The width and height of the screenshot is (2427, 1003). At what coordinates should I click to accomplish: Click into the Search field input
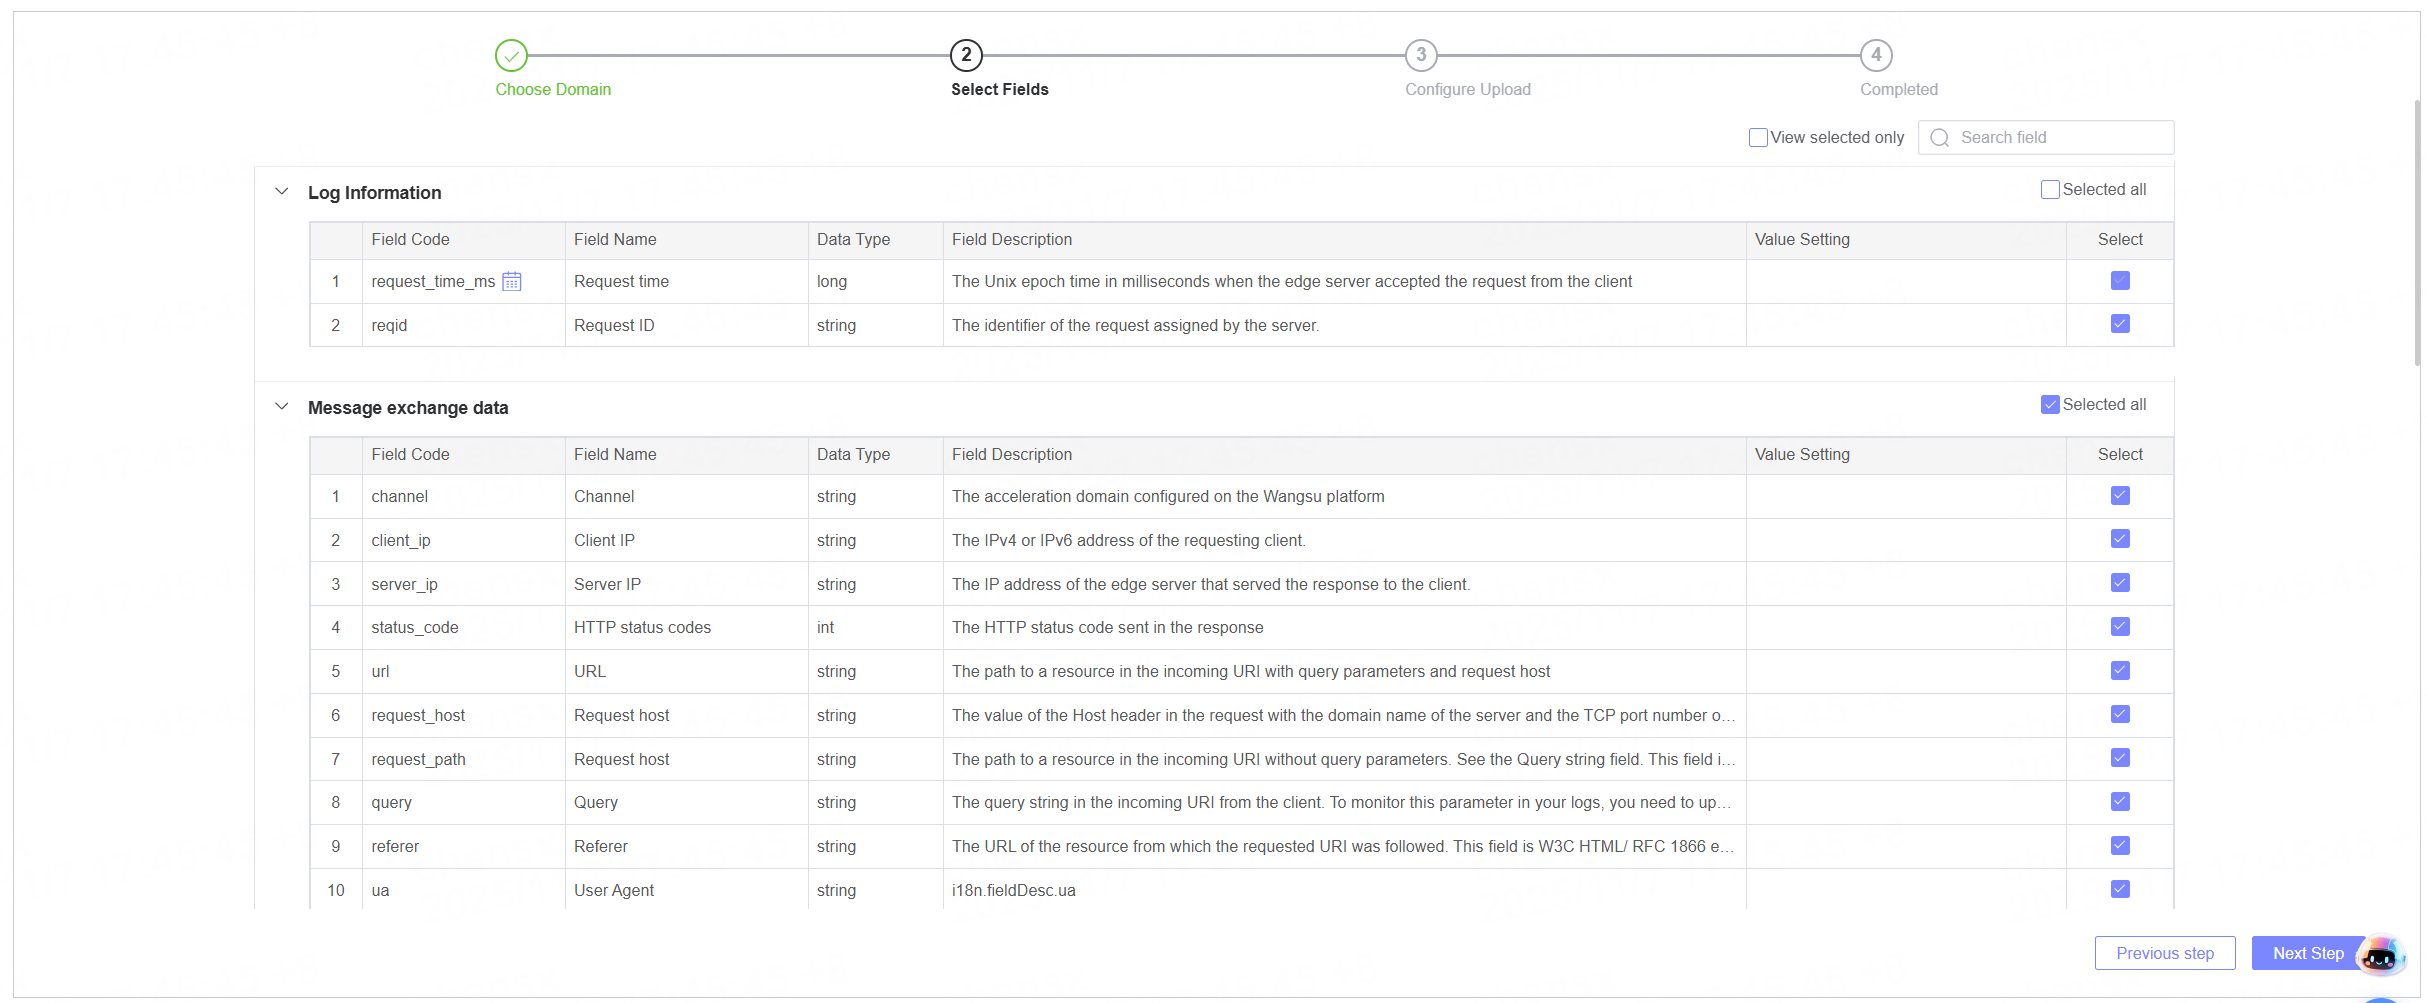point(2059,138)
